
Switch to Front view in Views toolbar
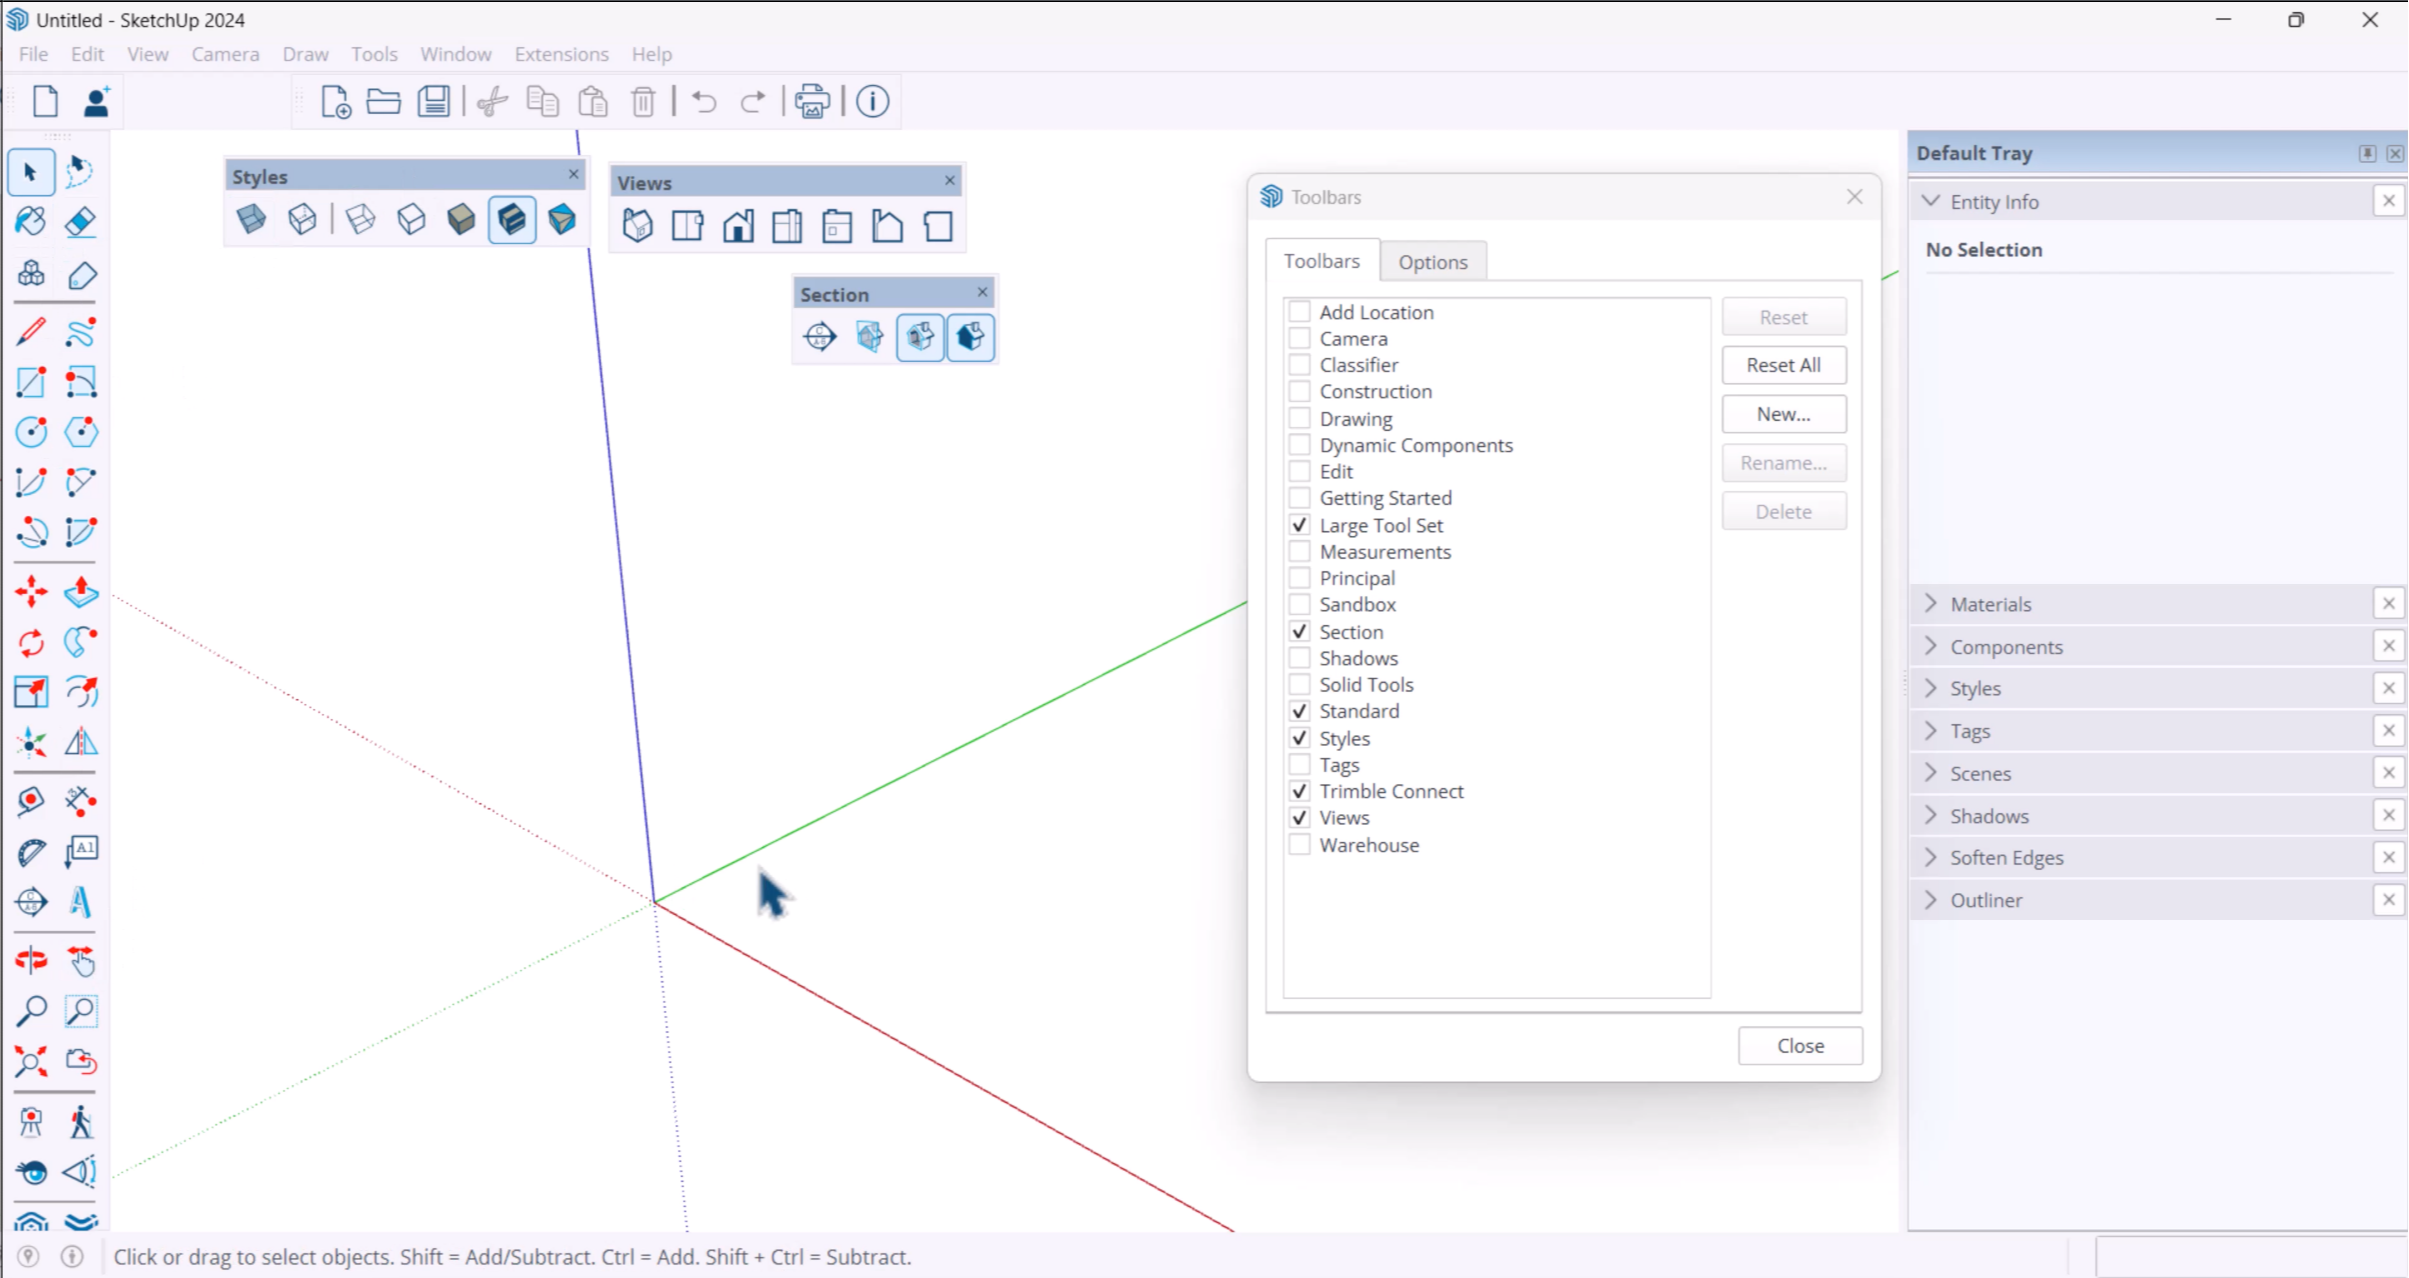[x=738, y=226]
